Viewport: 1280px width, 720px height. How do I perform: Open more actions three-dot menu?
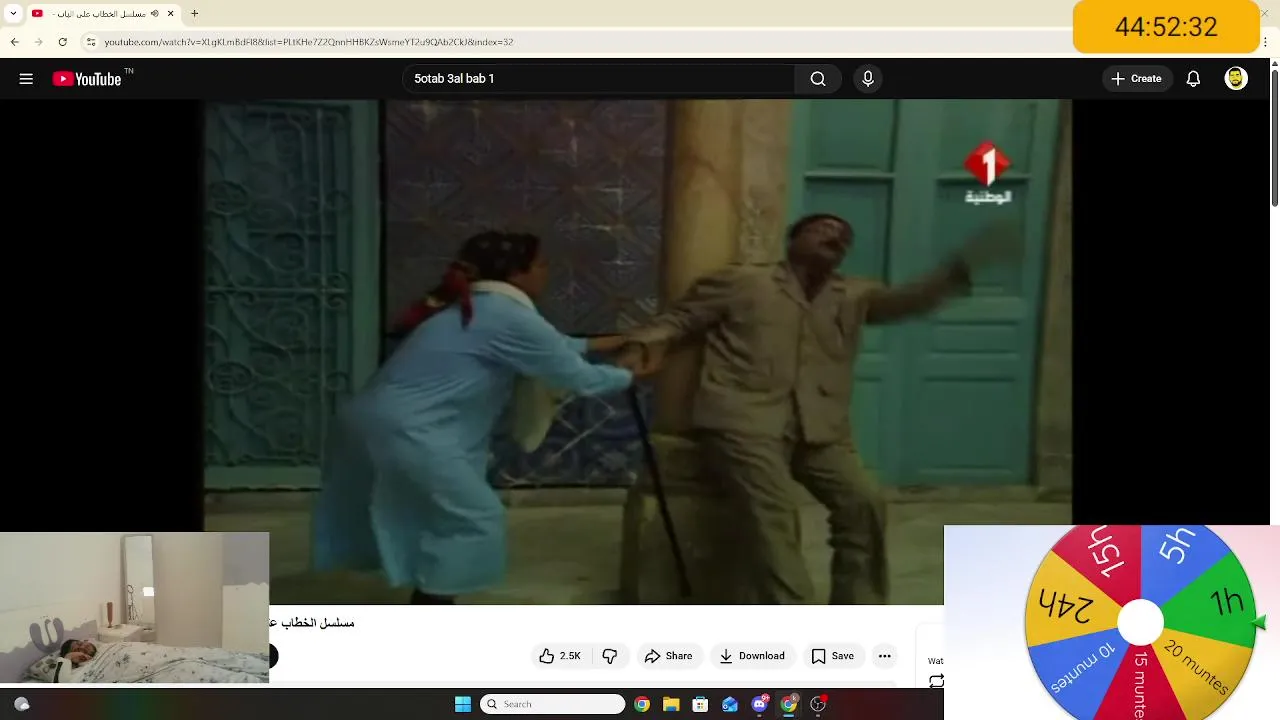(884, 656)
